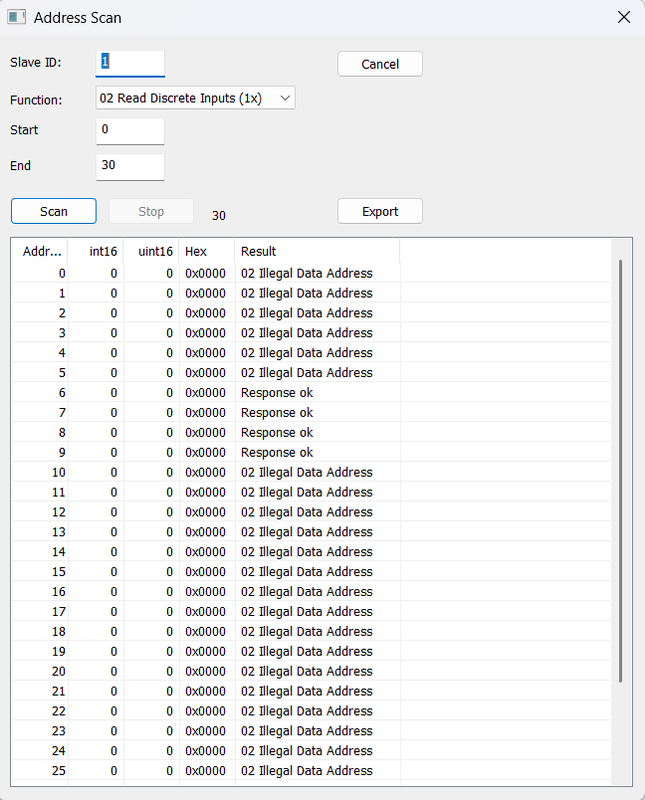Click the Cancel button

click(x=380, y=64)
